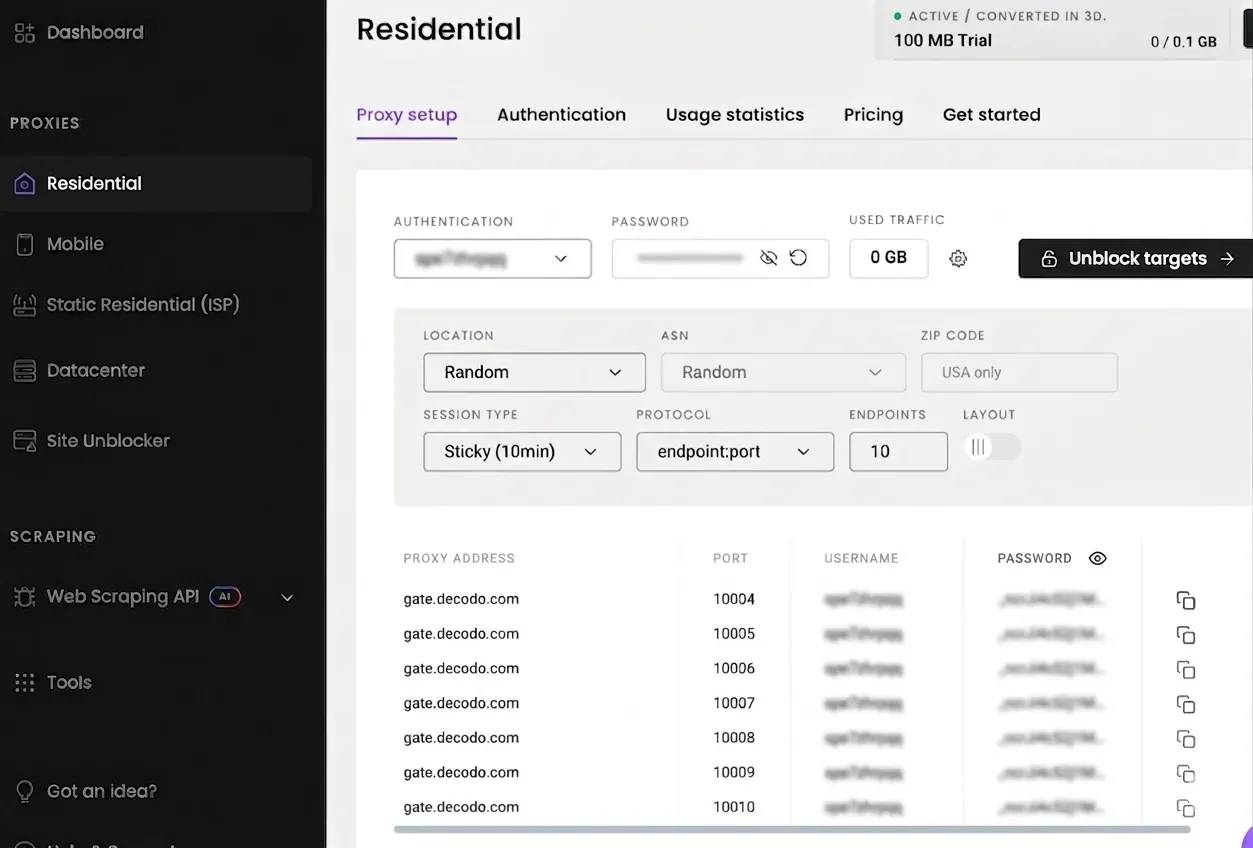Copy the port 10010 proxy row
Viewport: 1253px width, 848px height.
[1186, 808]
